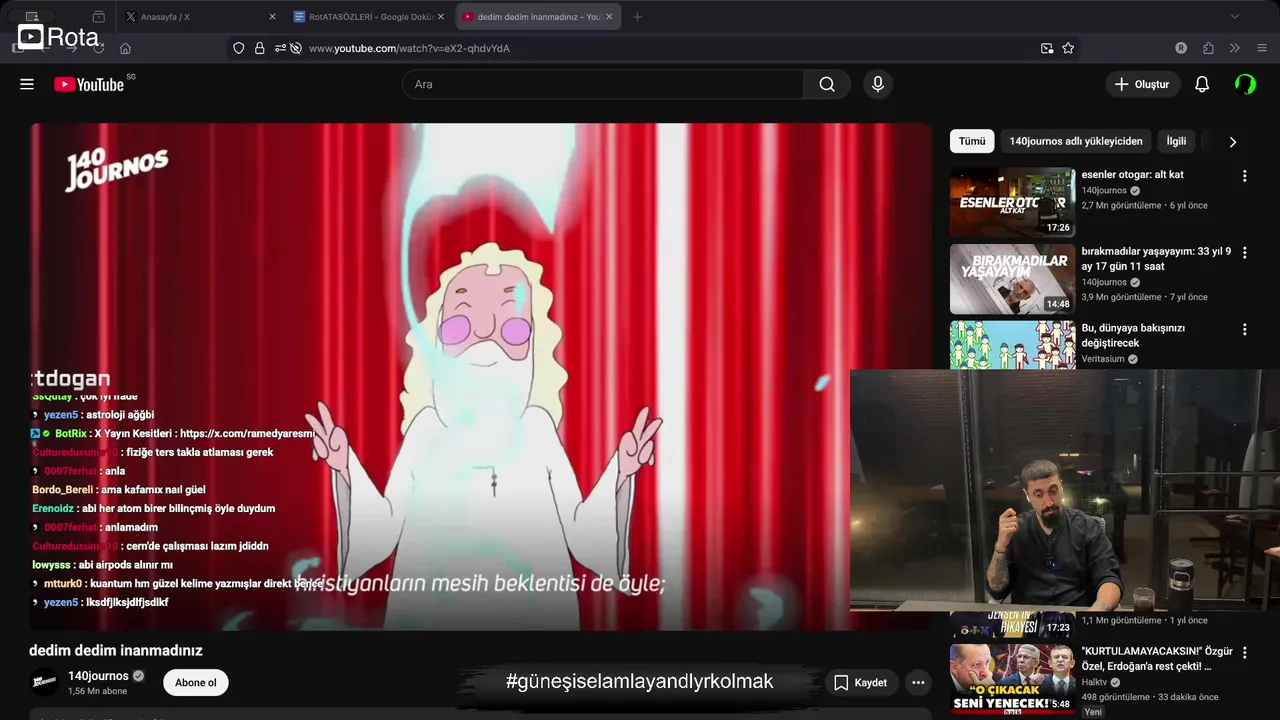Open options menu for the KURTULAMAYACAKSIN video
Screen dimensions: 1280x720
[1245, 652]
